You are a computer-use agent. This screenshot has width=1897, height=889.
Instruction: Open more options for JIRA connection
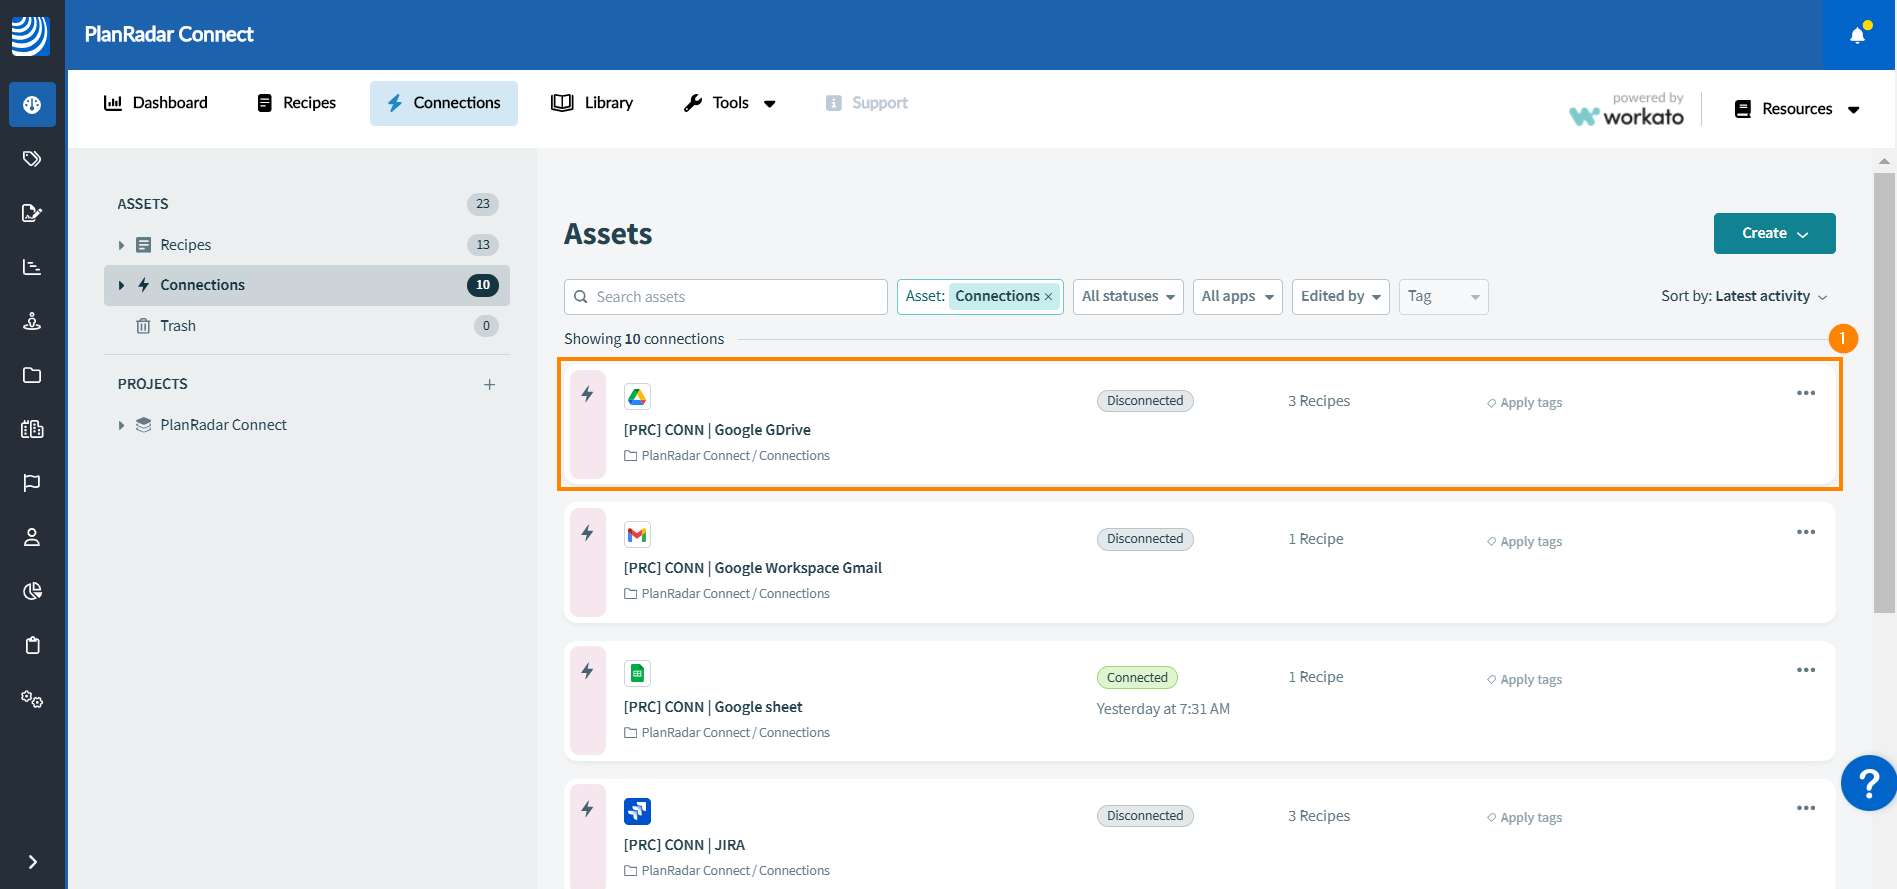tap(1805, 808)
